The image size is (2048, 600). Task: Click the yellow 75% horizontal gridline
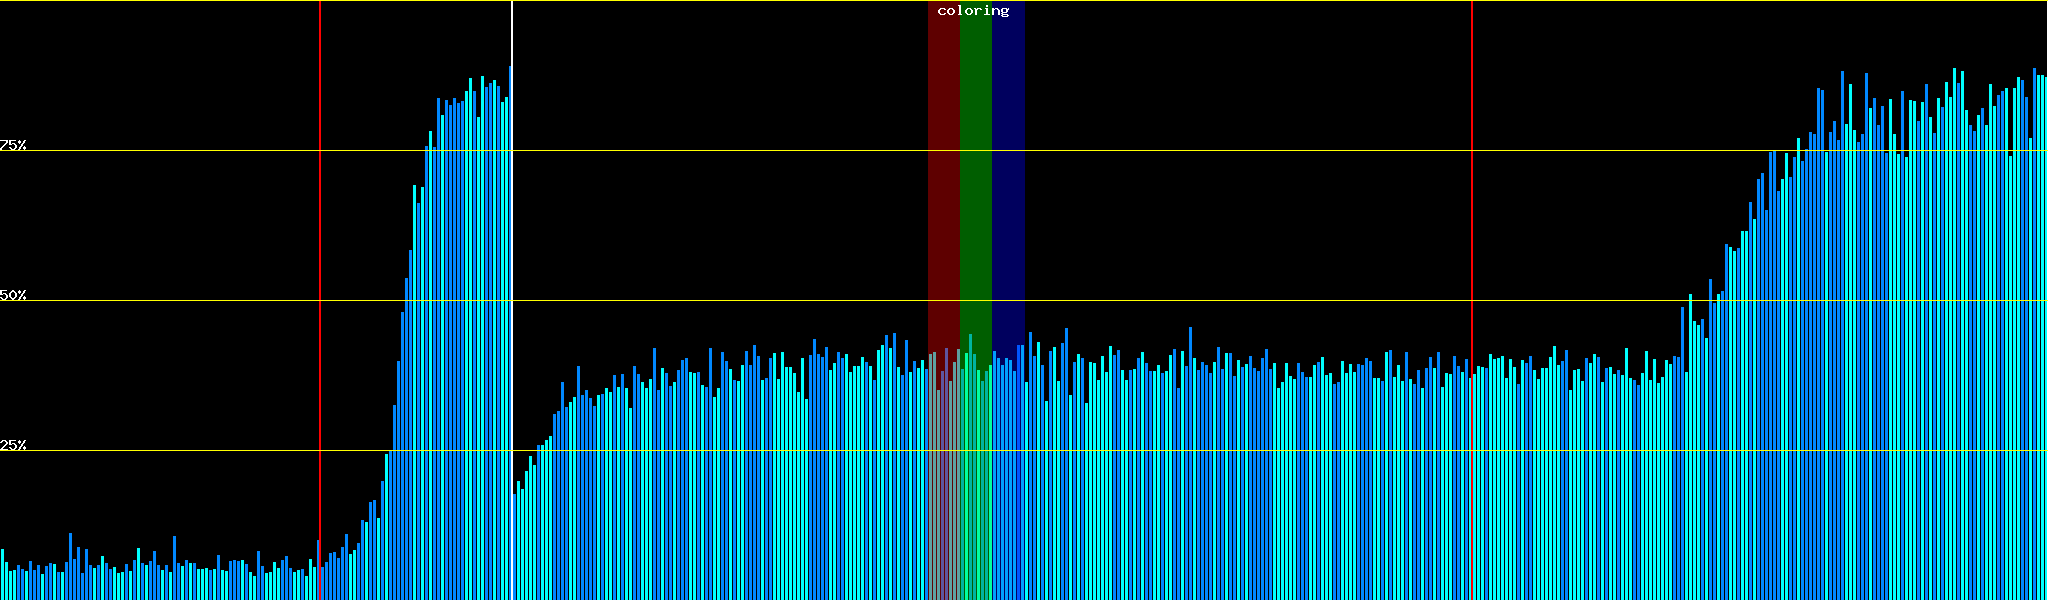coord(1200,151)
